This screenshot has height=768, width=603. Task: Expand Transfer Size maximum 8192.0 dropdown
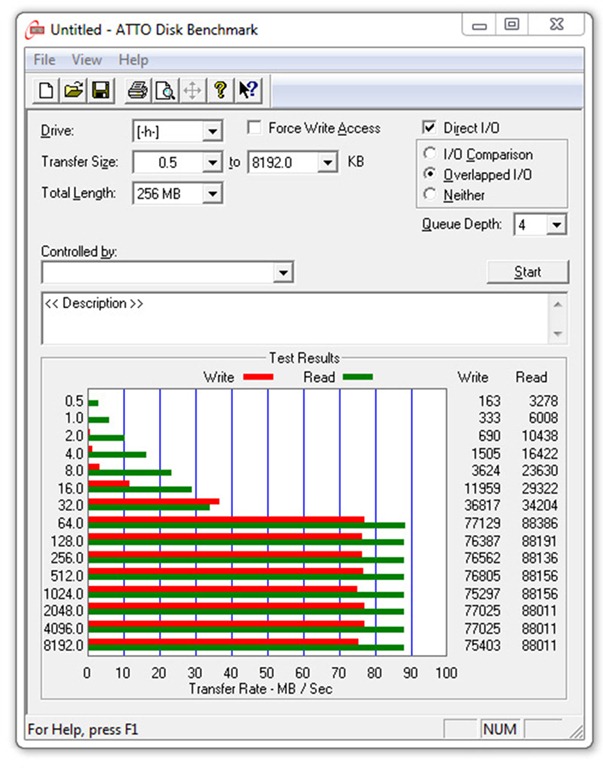tap(327, 162)
